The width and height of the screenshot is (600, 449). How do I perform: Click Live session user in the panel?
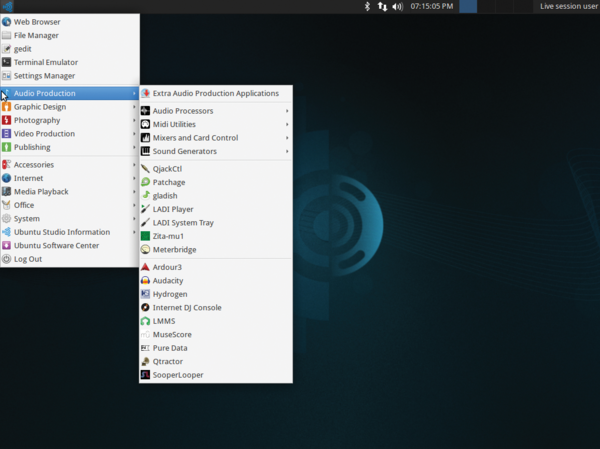click(567, 6)
